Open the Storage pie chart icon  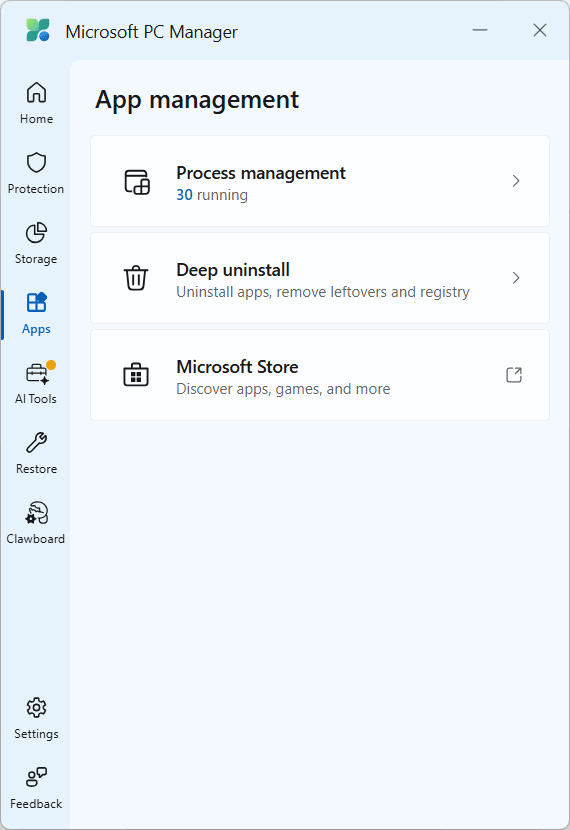coord(36,233)
